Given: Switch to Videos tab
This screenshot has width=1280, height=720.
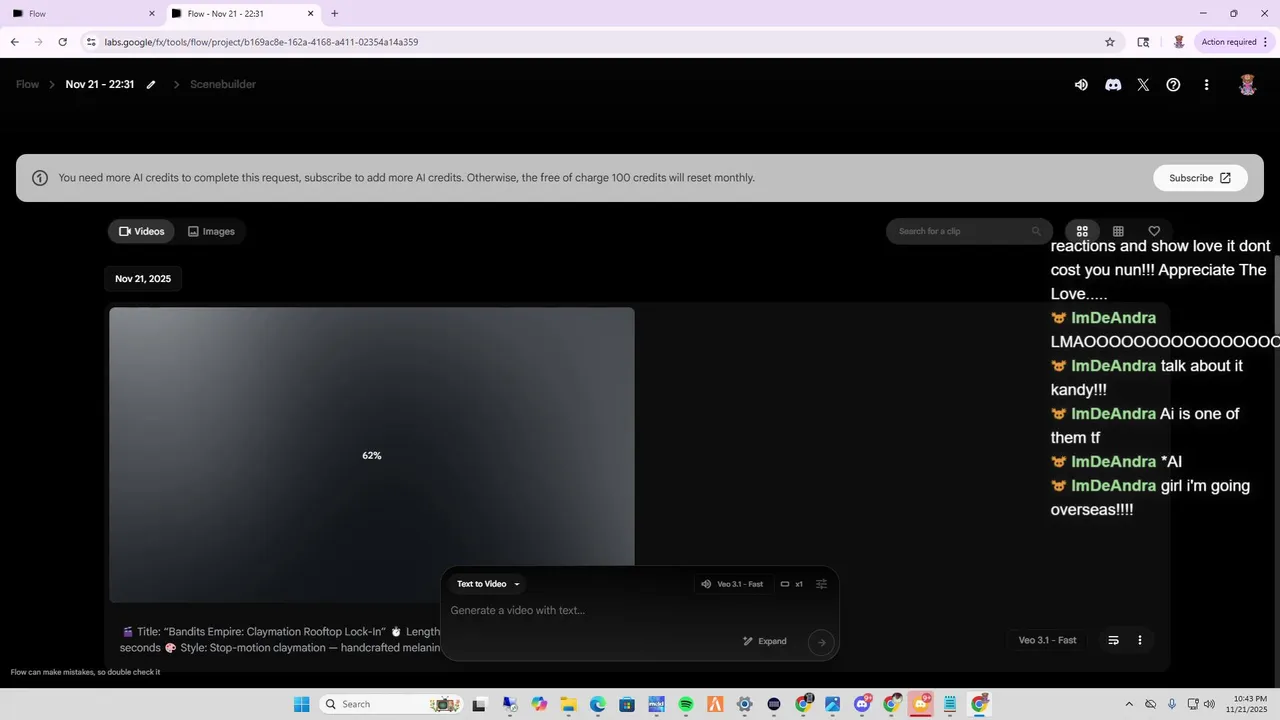Looking at the screenshot, I should [141, 231].
